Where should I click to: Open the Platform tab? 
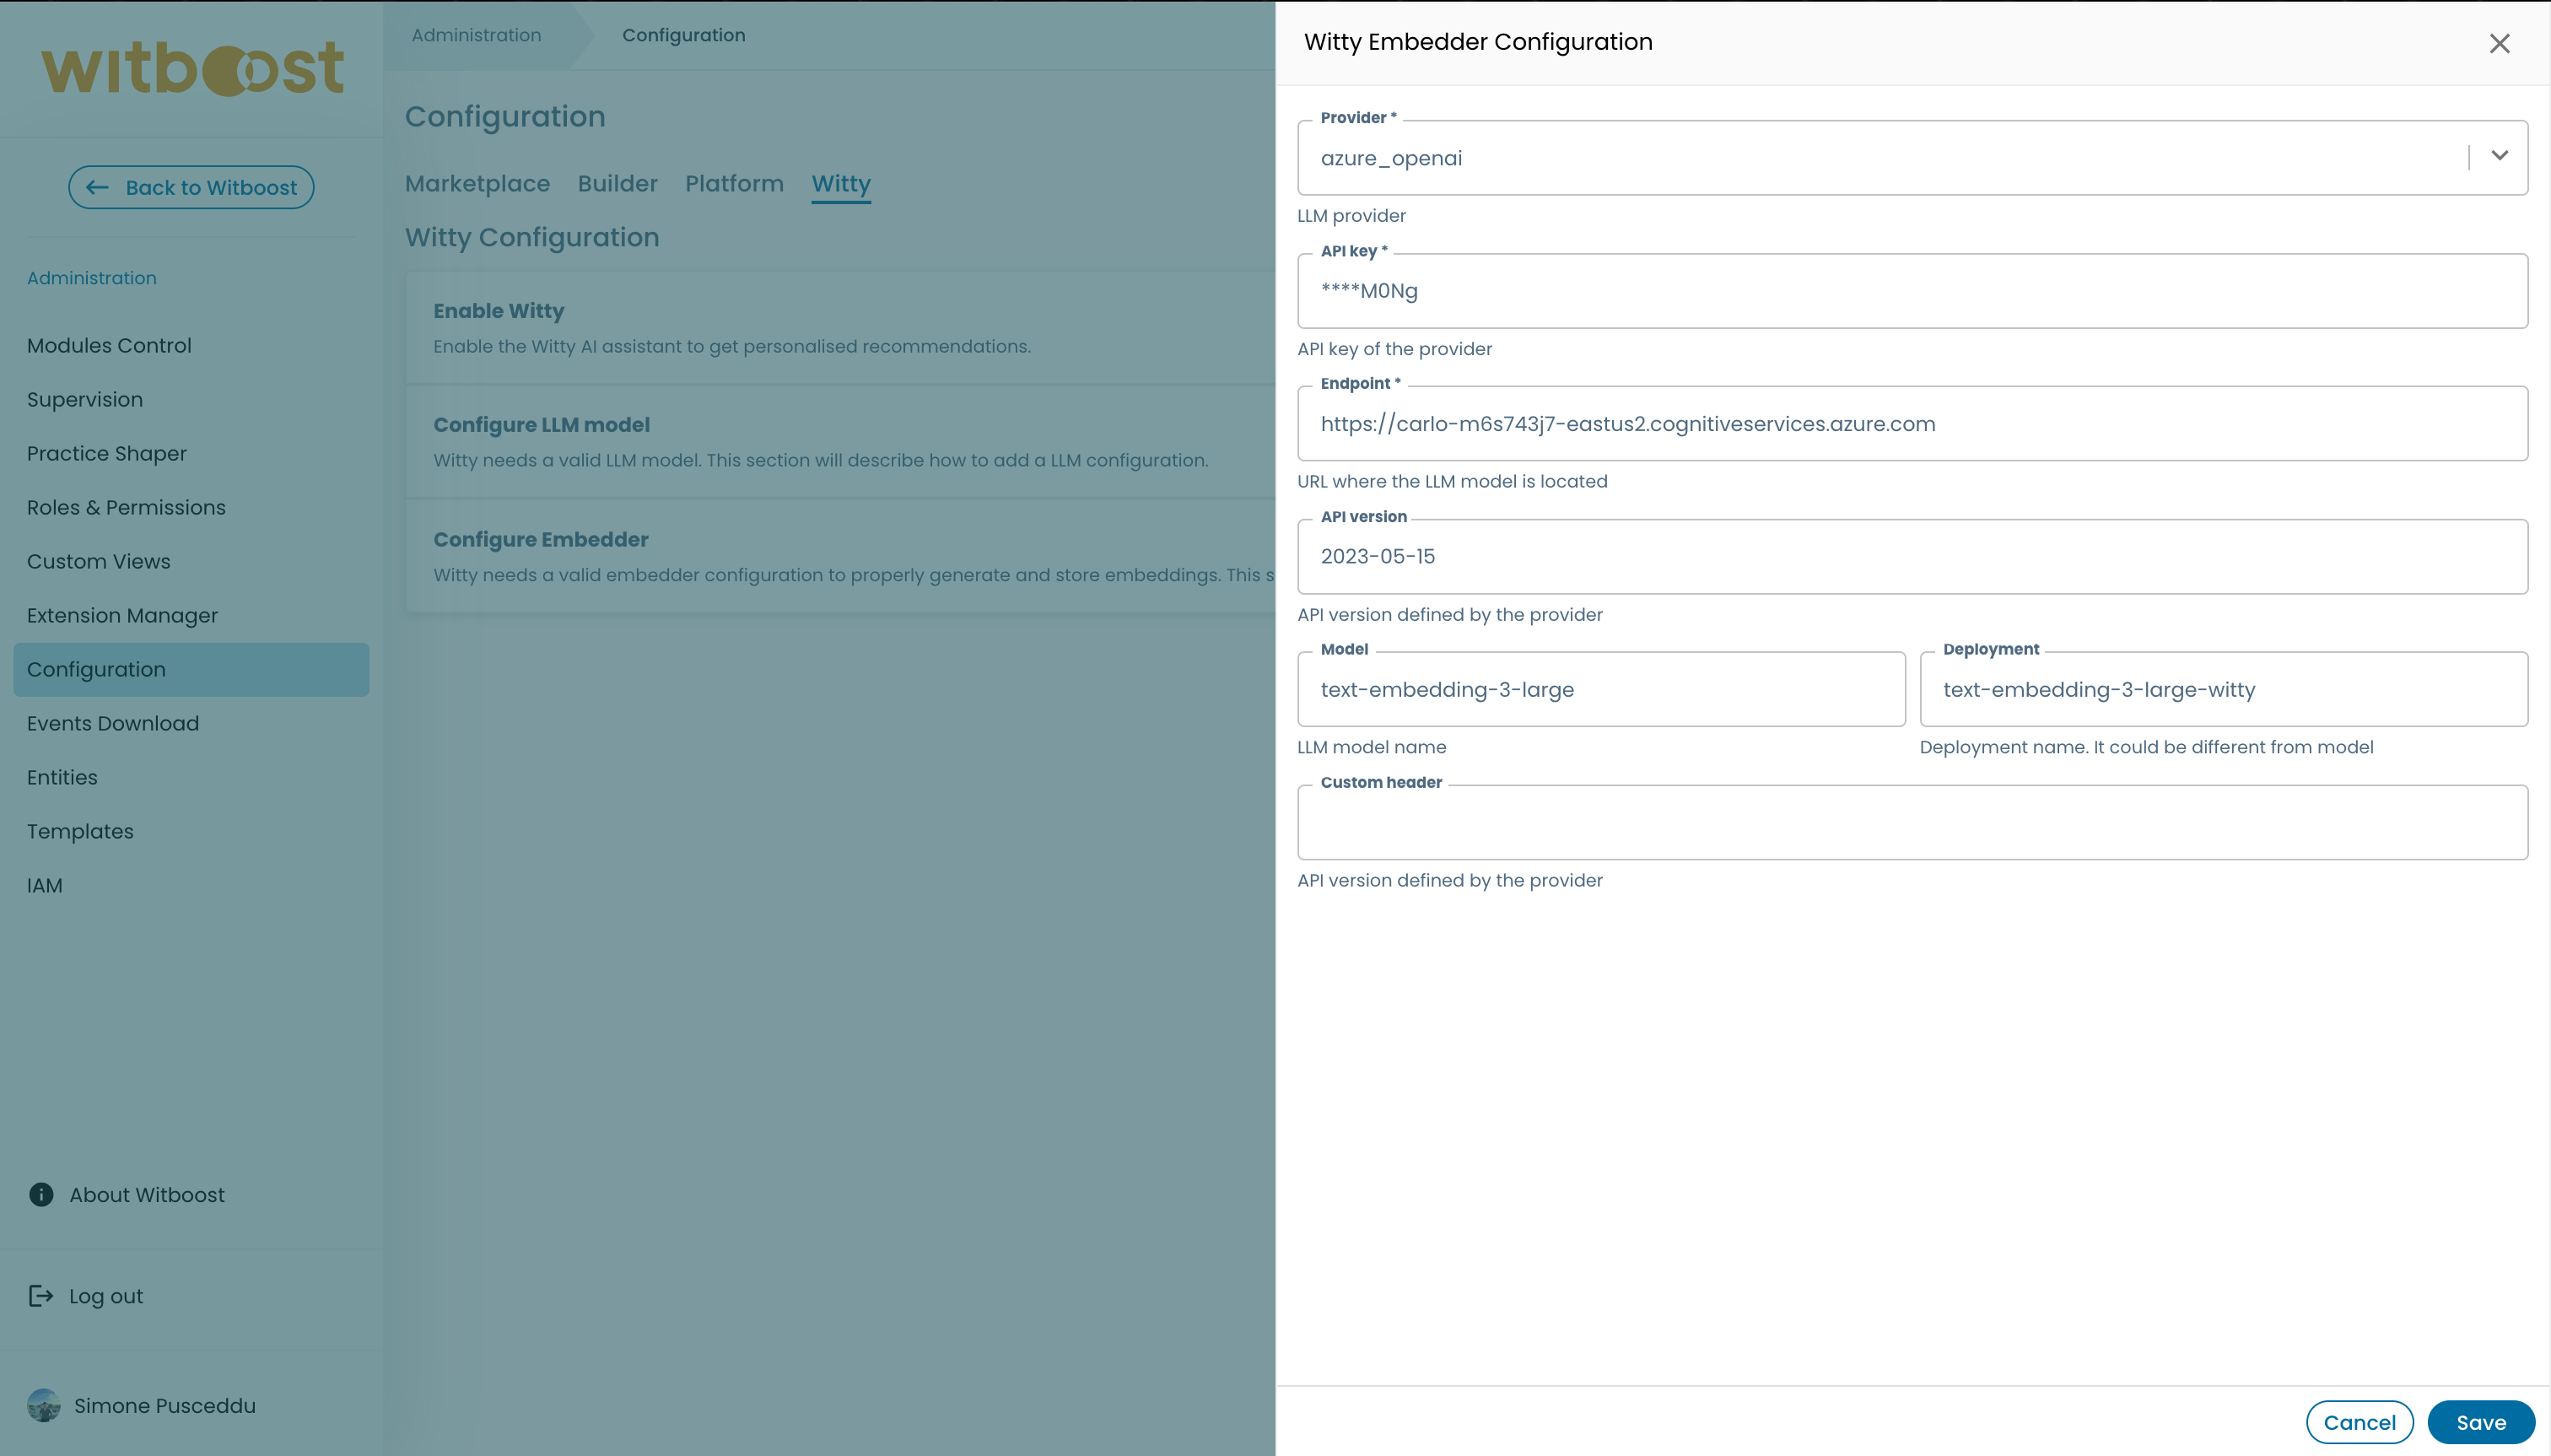click(x=734, y=184)
